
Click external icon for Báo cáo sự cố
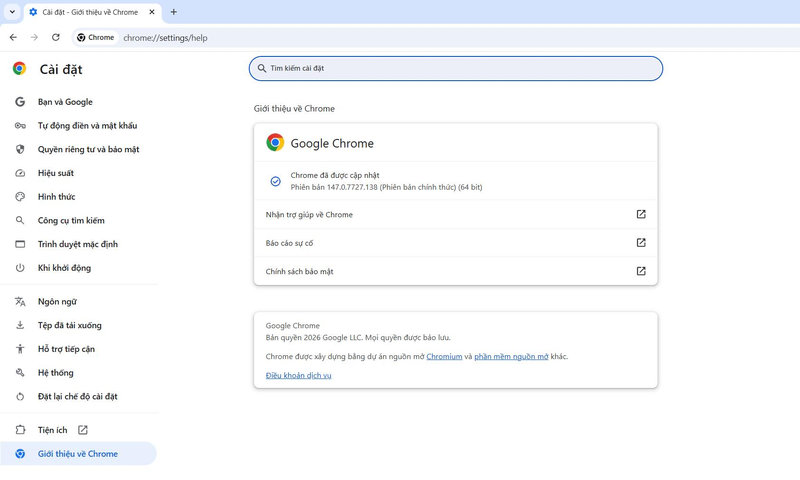641,243
